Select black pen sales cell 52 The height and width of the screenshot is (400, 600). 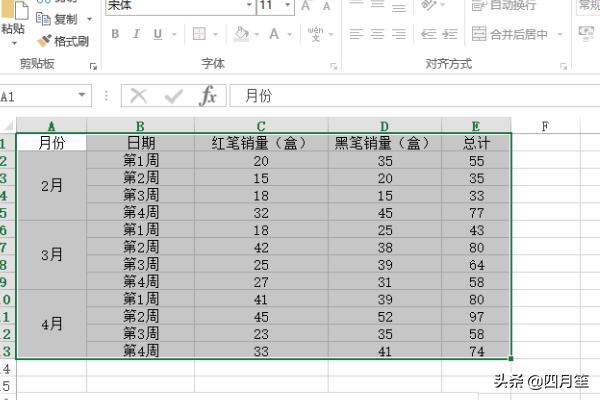coord(385,317)
